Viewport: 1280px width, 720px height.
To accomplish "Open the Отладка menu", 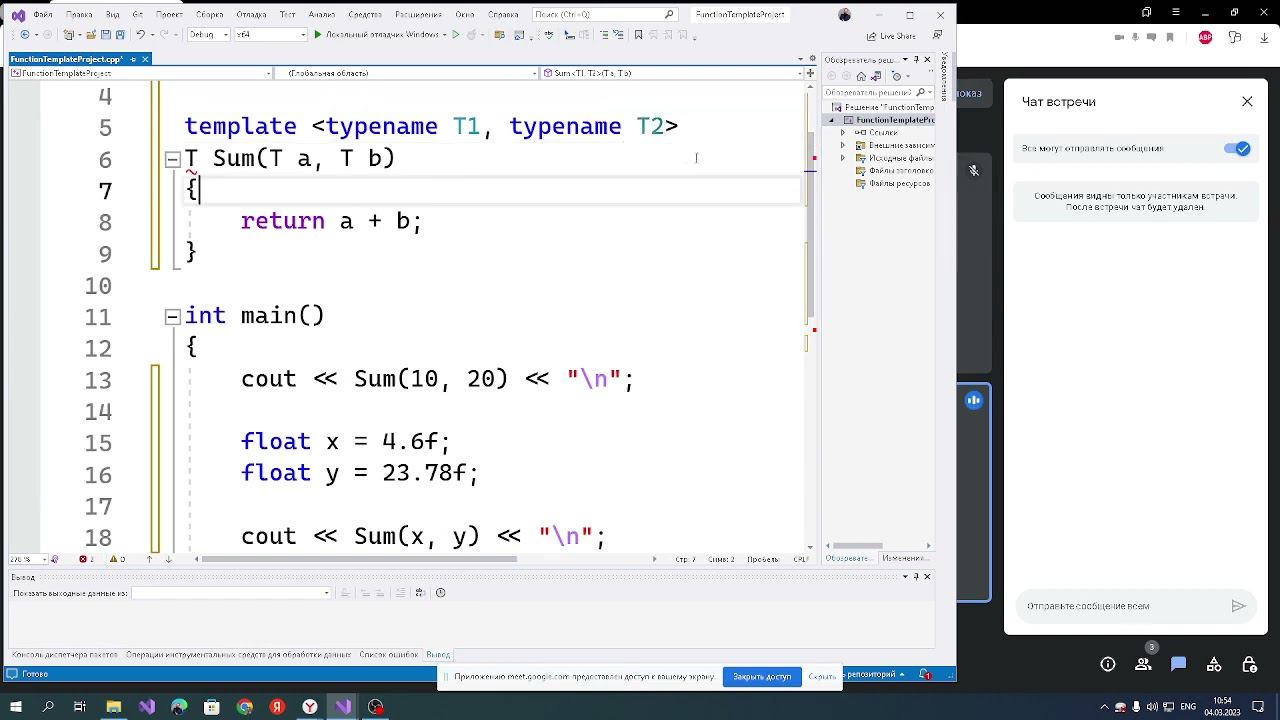I will (252, 15).
